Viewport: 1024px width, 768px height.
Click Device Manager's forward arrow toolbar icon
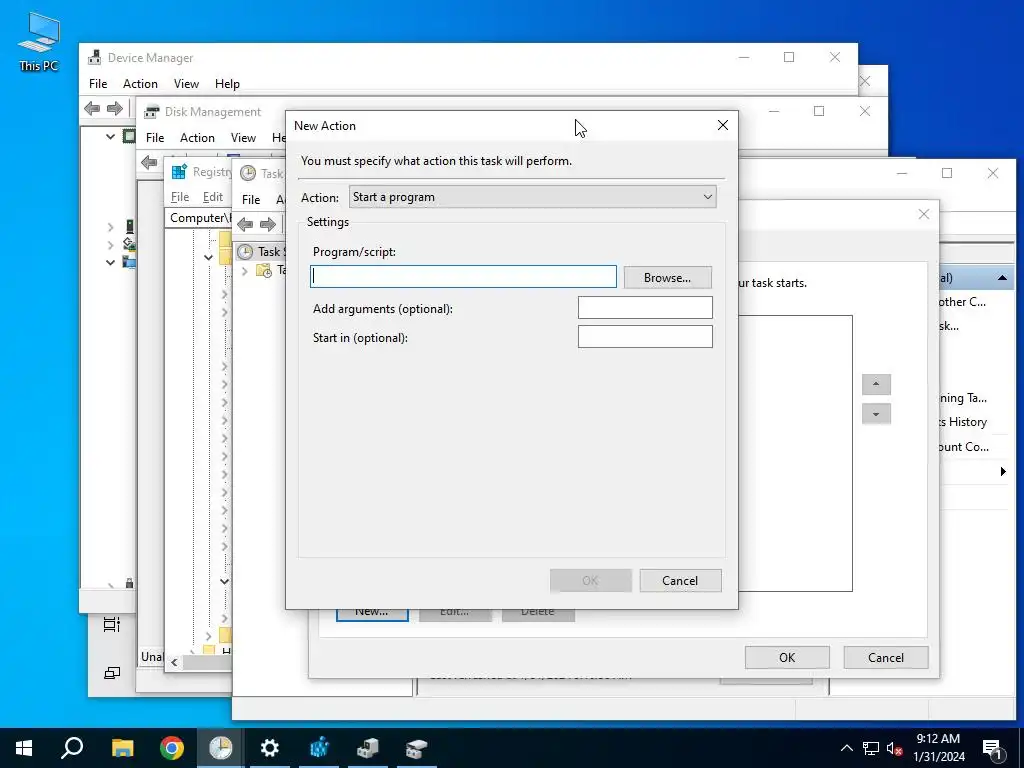(x=115, y=108)
